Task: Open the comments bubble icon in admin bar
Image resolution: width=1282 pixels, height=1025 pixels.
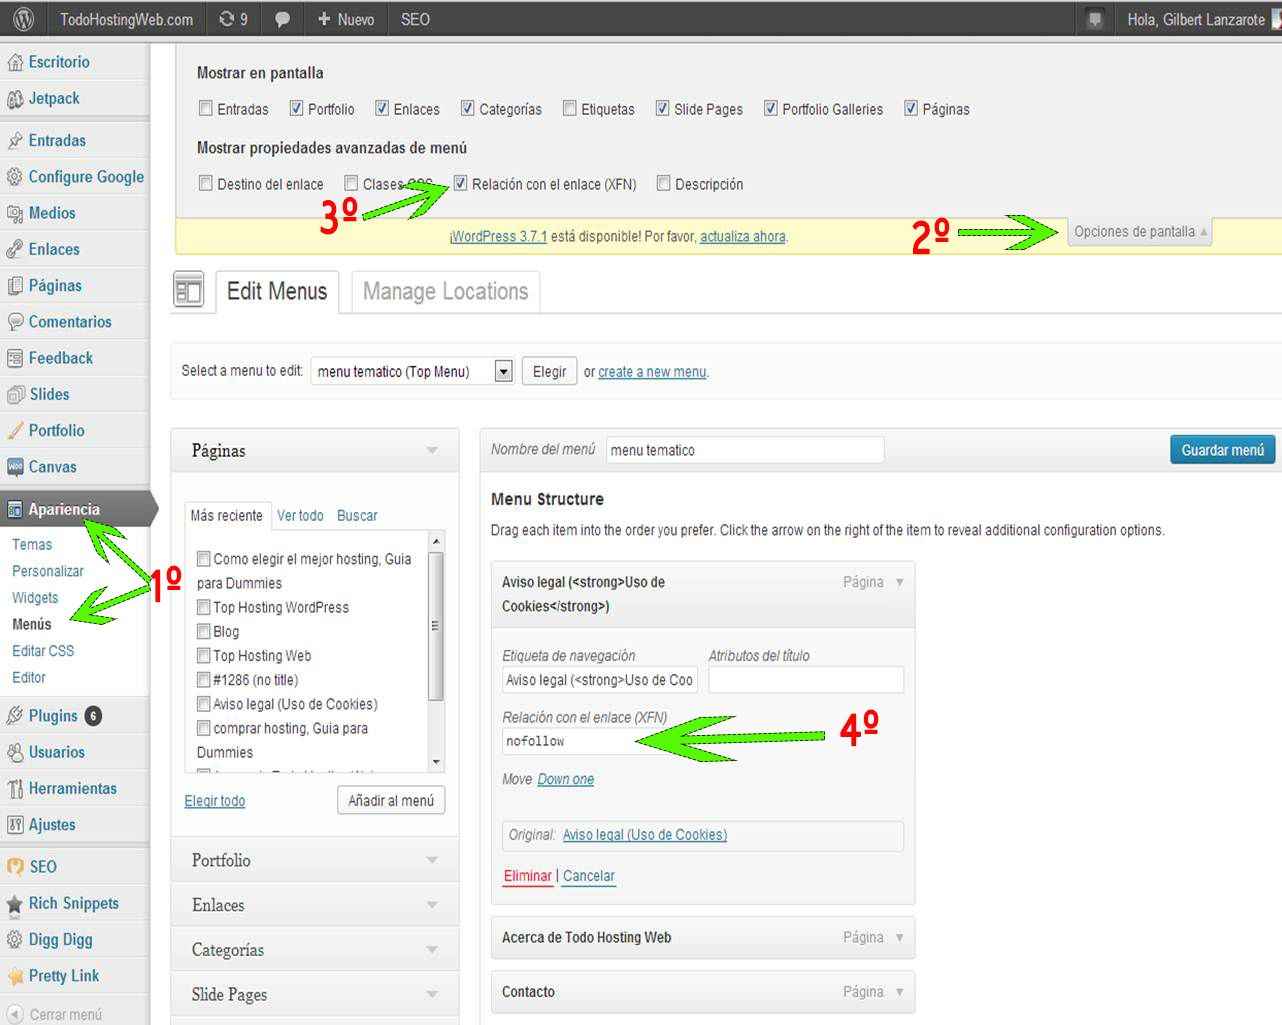Action: click(282, 19)
